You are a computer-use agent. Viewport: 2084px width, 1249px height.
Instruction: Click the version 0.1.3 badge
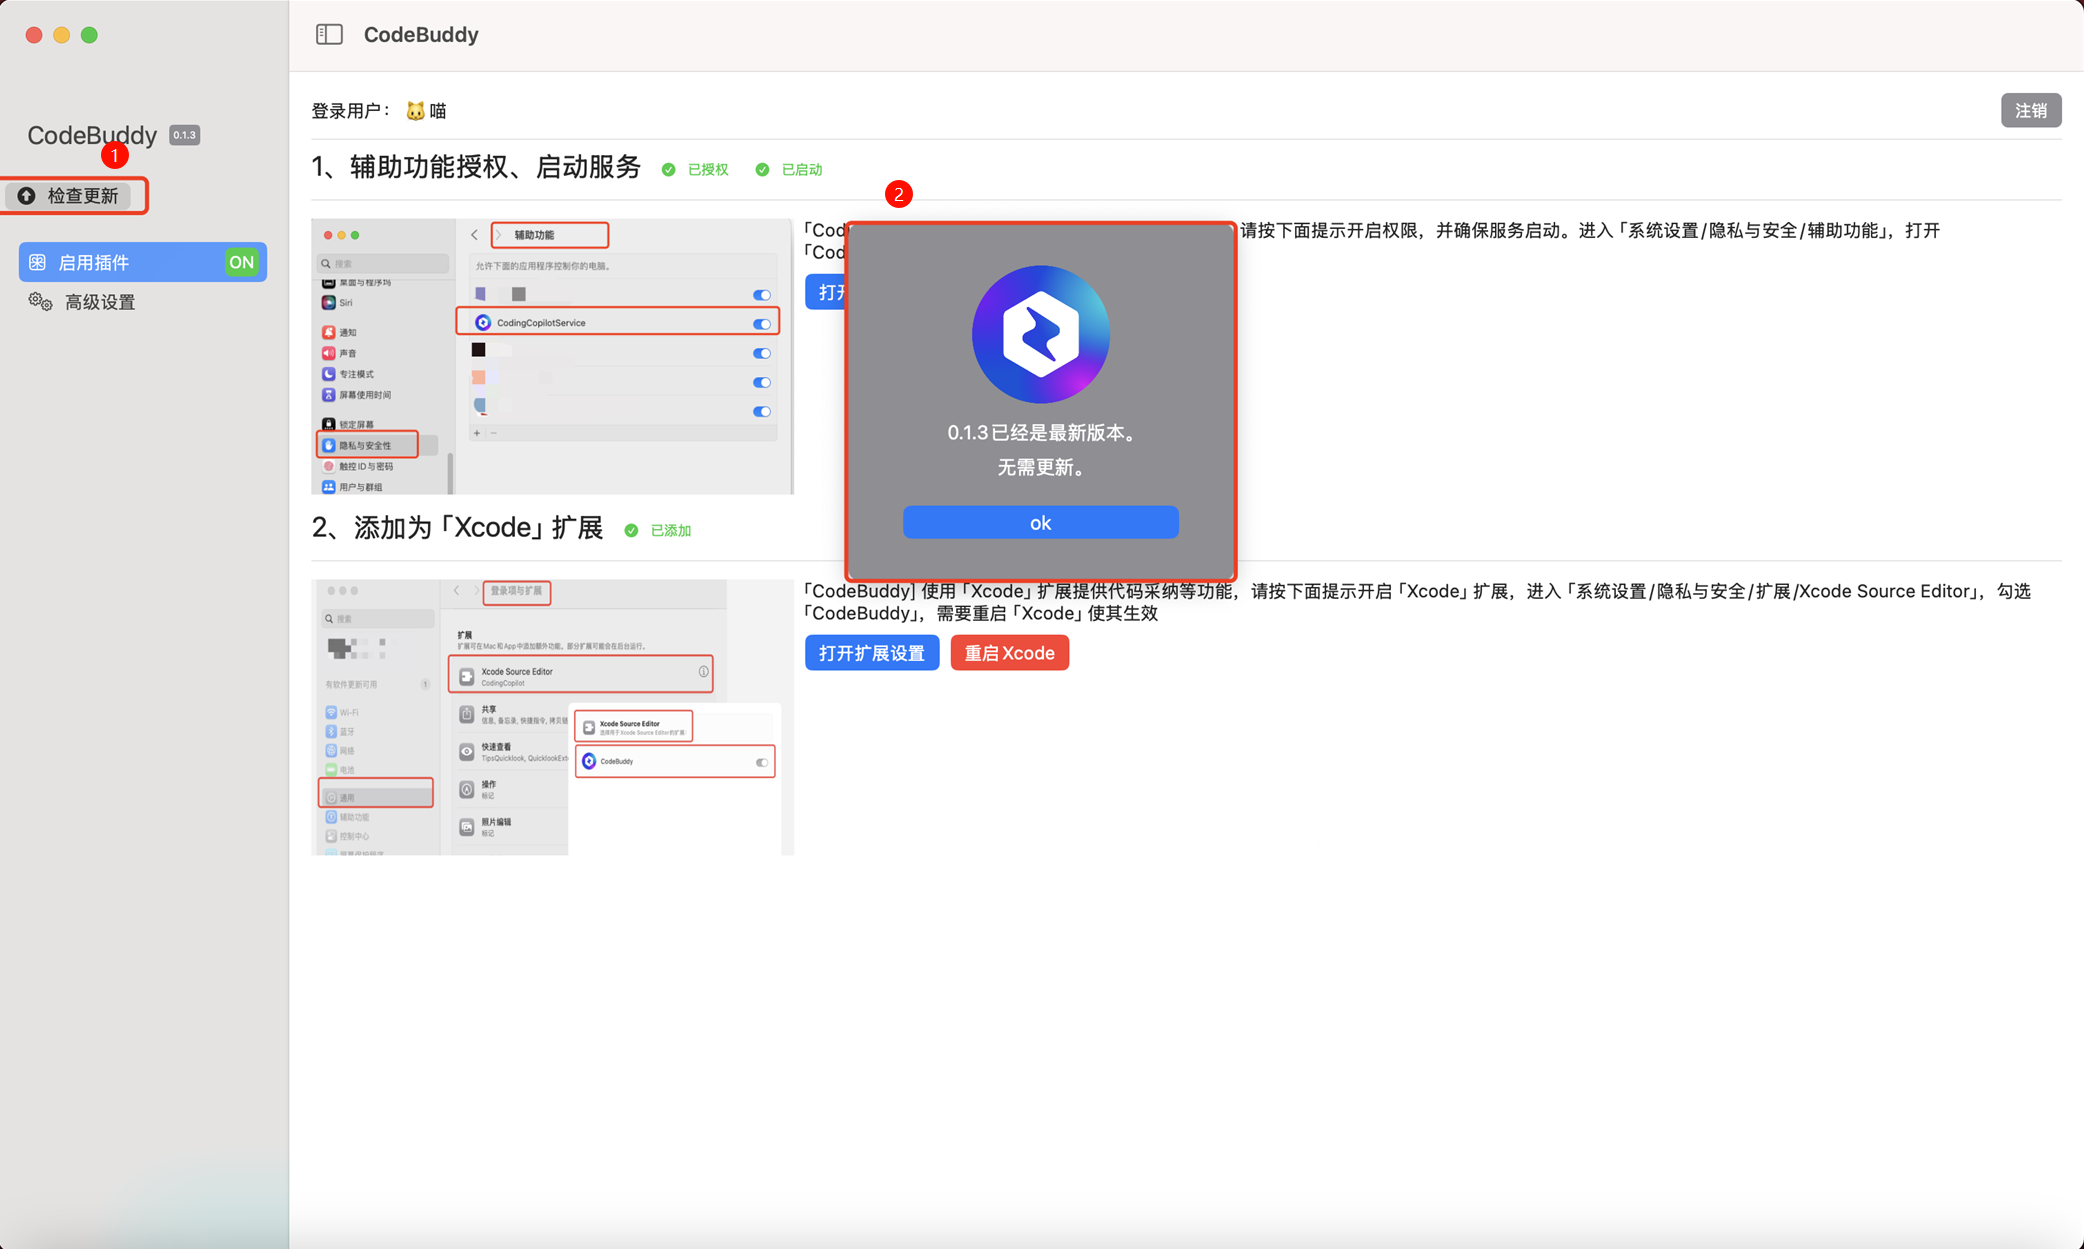tap(184, 135)
